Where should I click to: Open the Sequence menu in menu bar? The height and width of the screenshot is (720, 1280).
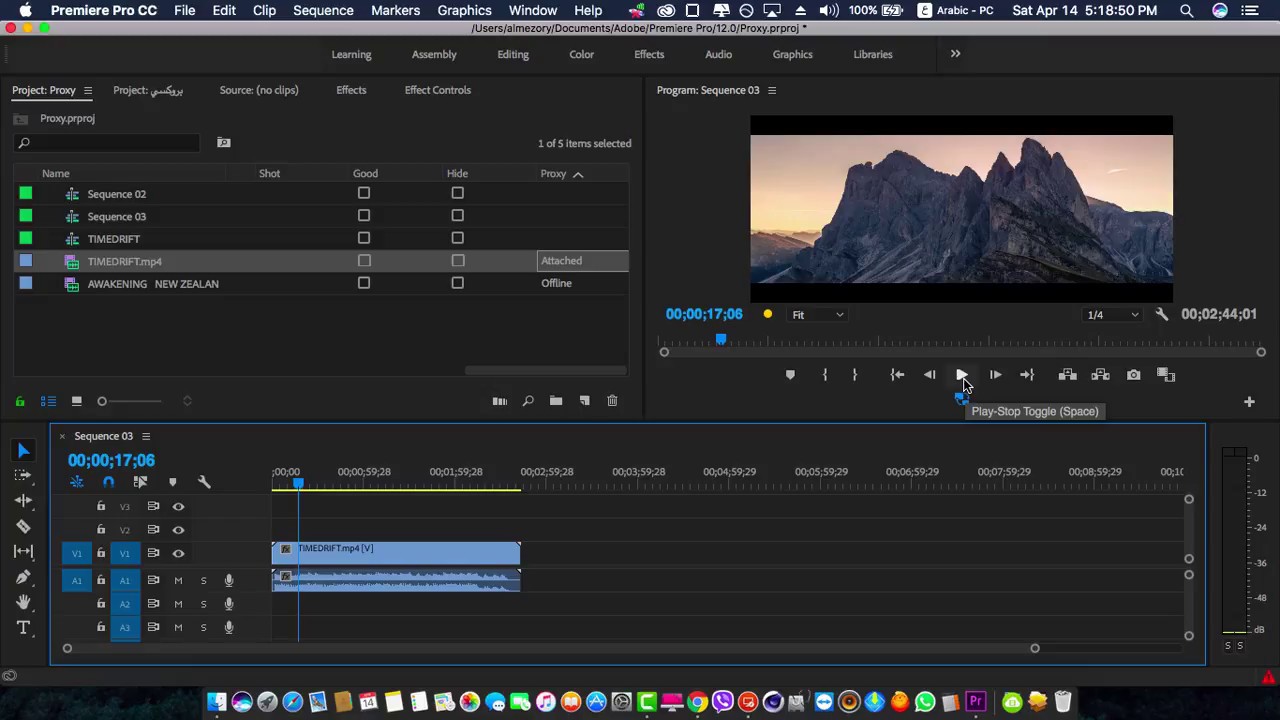(x=323, y=11)
